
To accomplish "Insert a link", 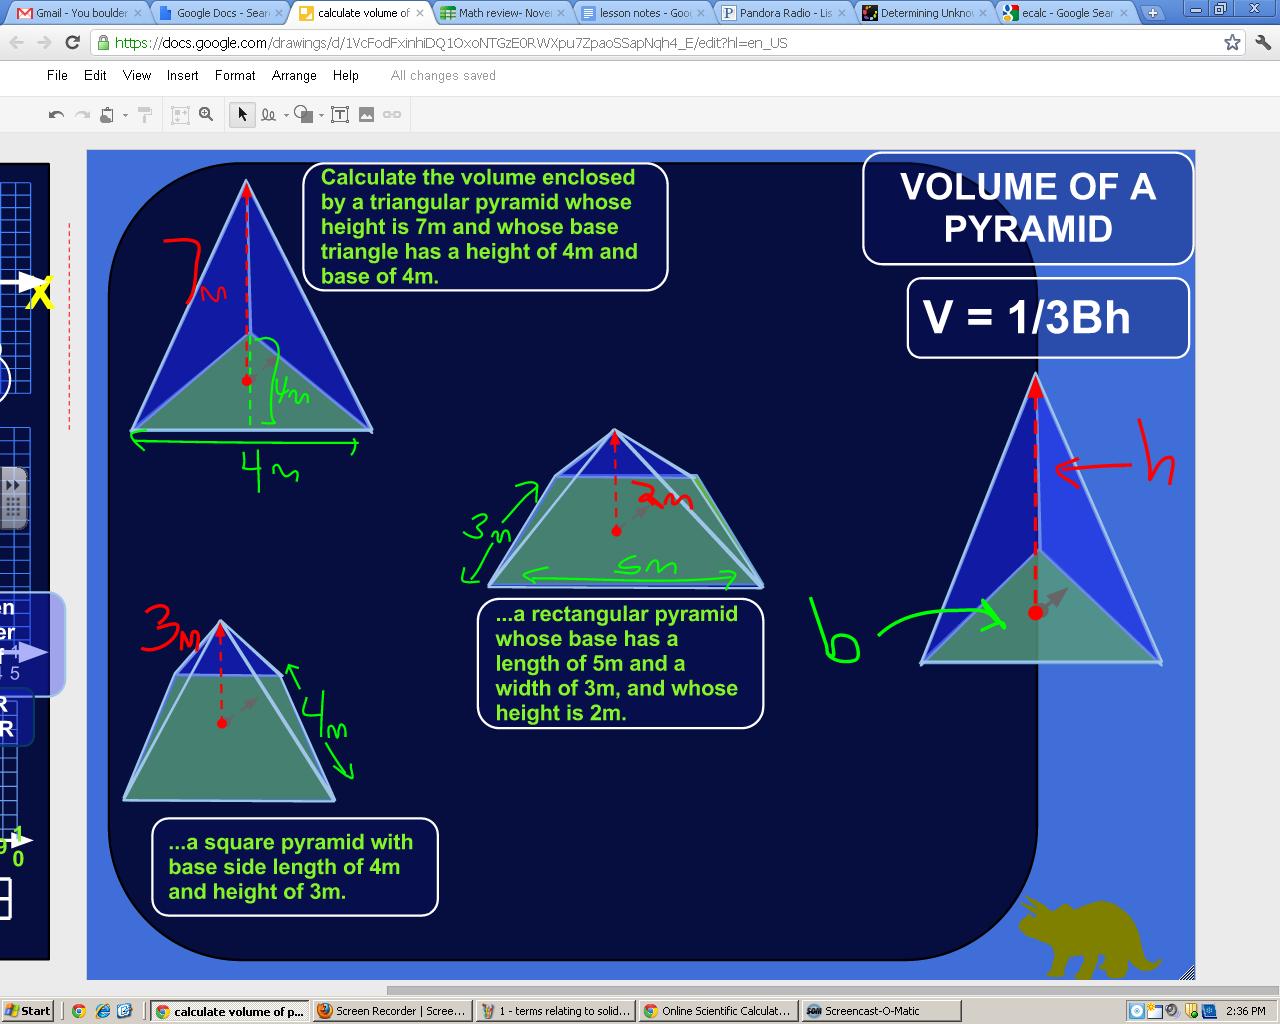I will pyautogui.click(x=392, y=113).
